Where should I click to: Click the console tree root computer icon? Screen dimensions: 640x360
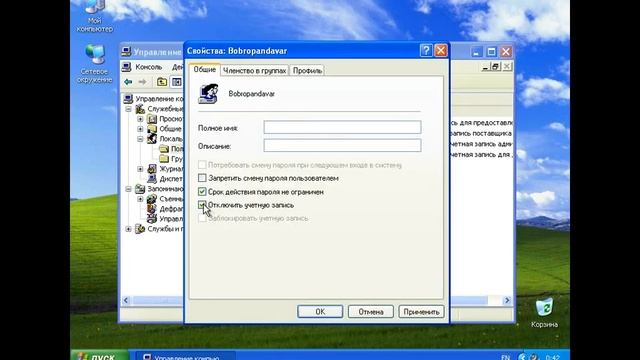pyautogui.click(x=128, y=99)
